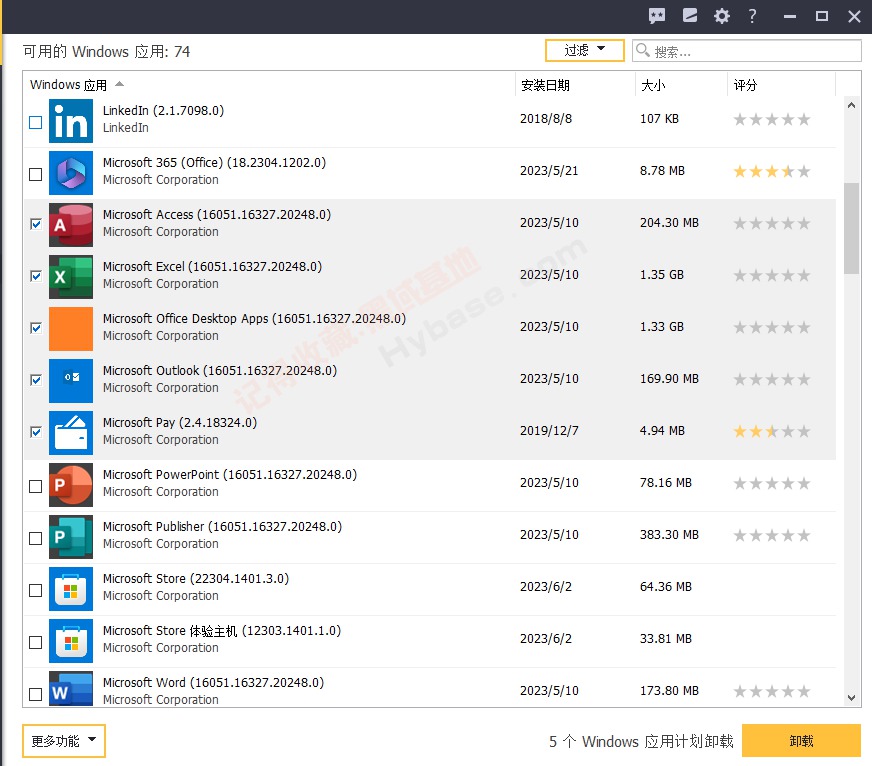Uncheck the Microsoft Pay checkbox

click(x=36, y=432)
